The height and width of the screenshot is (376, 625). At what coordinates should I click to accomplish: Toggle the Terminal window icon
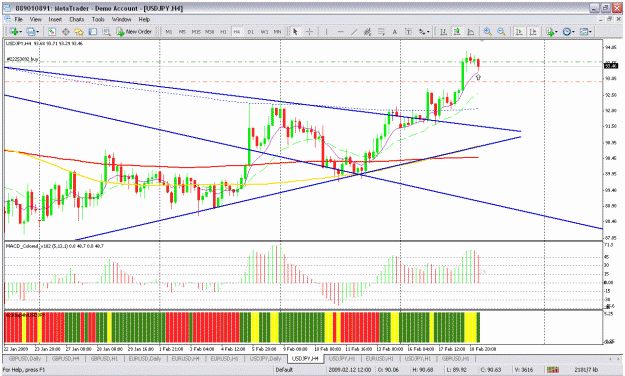(92, 31)
